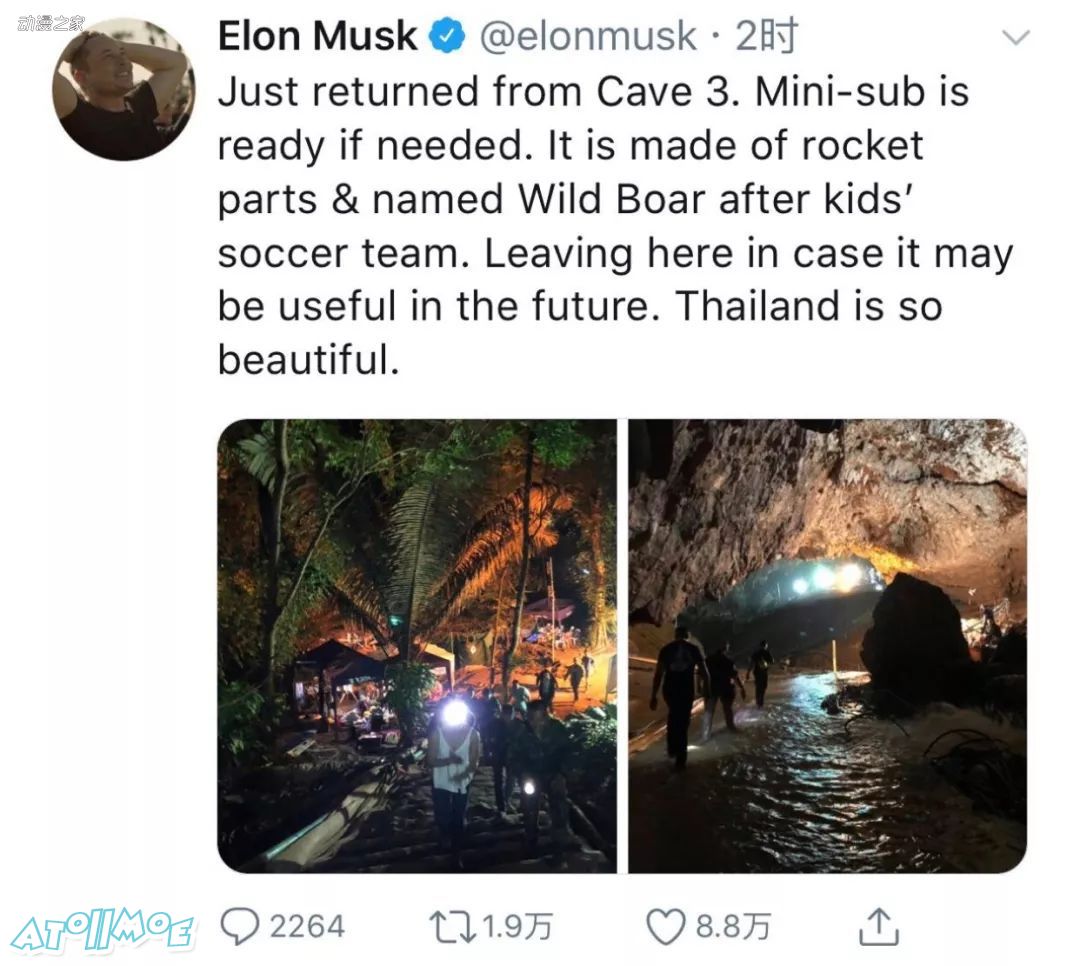The width and height of the screenshot is (1080, 966).
Task: Open the left jungle camp photo
Action: point(417,646)
